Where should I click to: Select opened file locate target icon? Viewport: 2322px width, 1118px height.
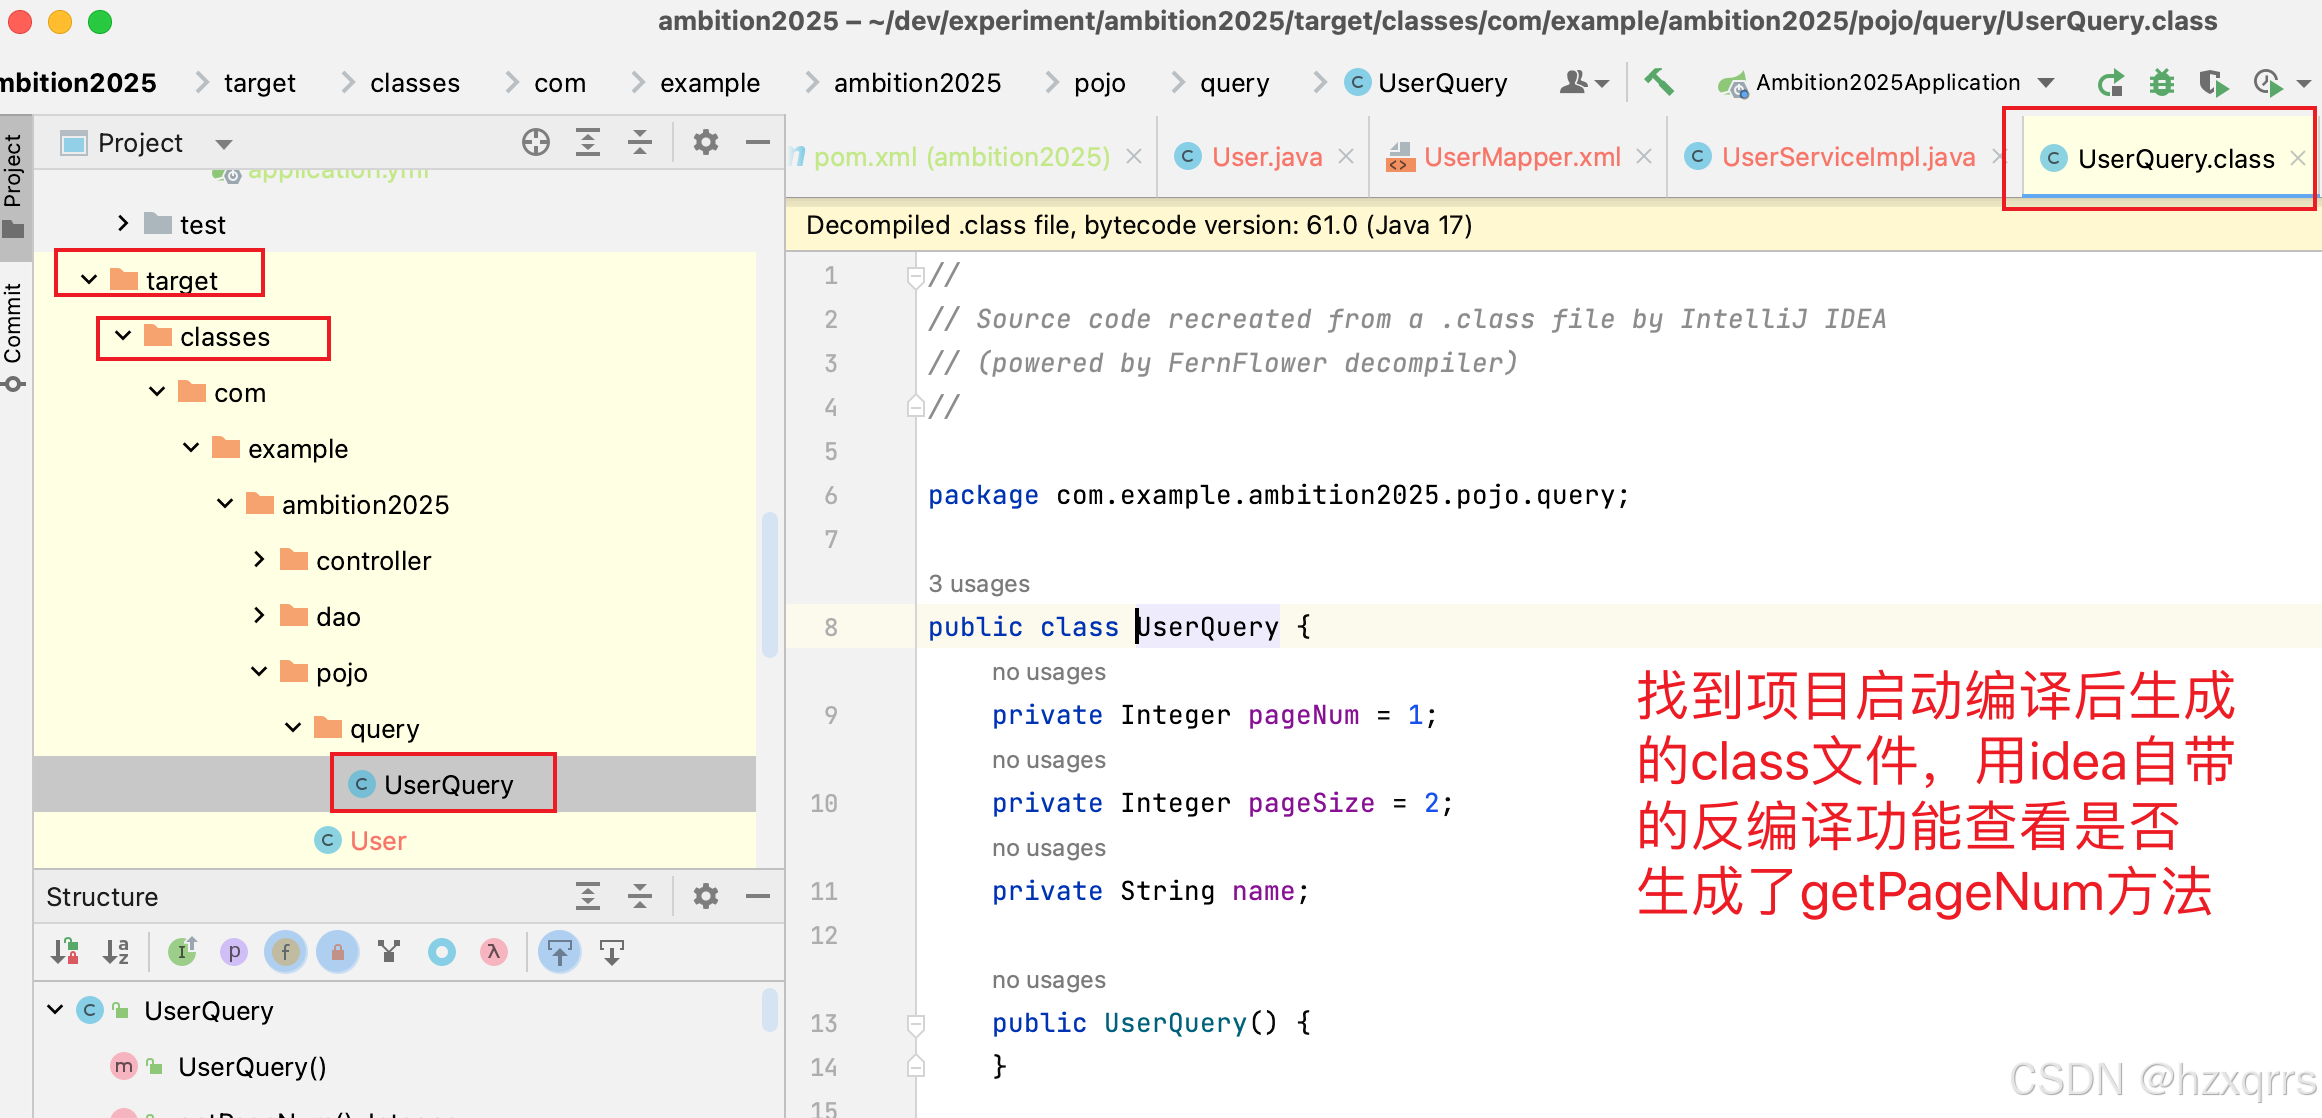tap(535, 143)
